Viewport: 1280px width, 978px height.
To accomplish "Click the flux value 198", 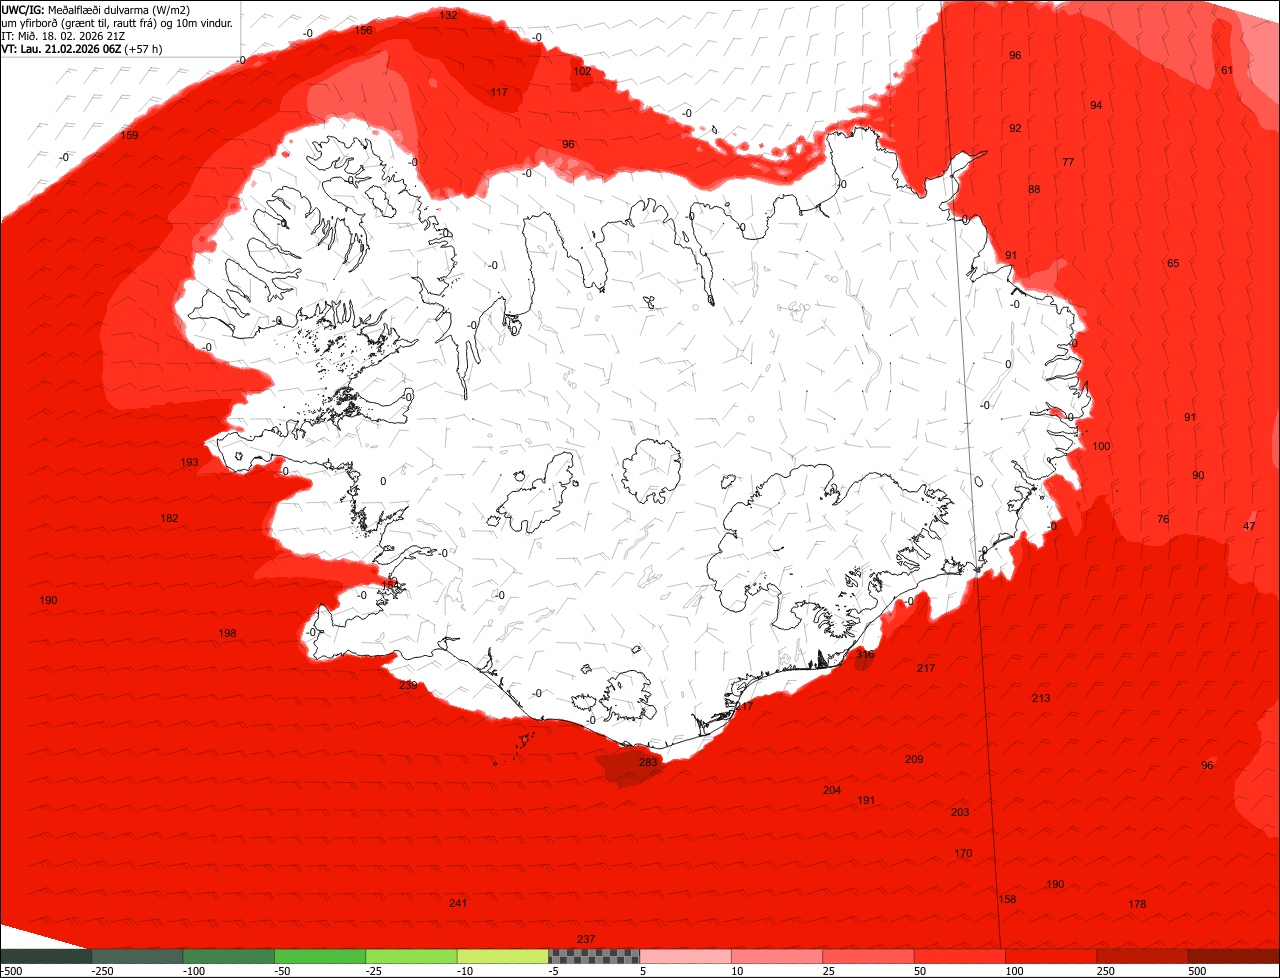I will (x=227, y=633).
